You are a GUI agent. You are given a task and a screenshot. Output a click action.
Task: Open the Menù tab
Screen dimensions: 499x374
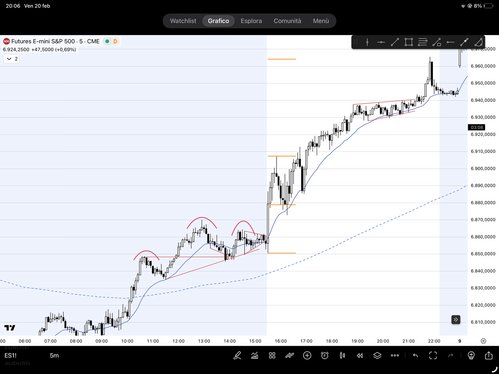click(321, 21)
